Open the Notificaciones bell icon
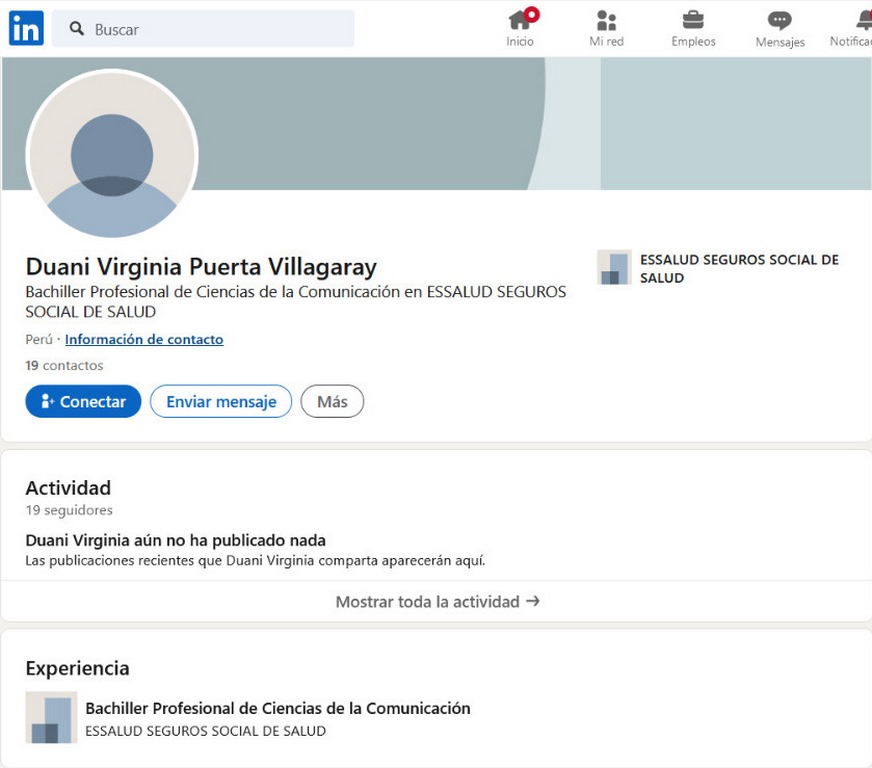872x768 pixels. point(863,20)
